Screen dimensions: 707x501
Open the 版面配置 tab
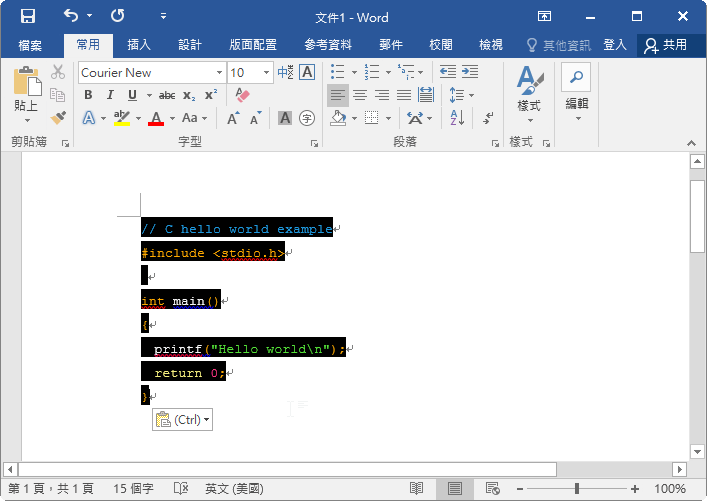pyautogui.click(x=252, y=45)
